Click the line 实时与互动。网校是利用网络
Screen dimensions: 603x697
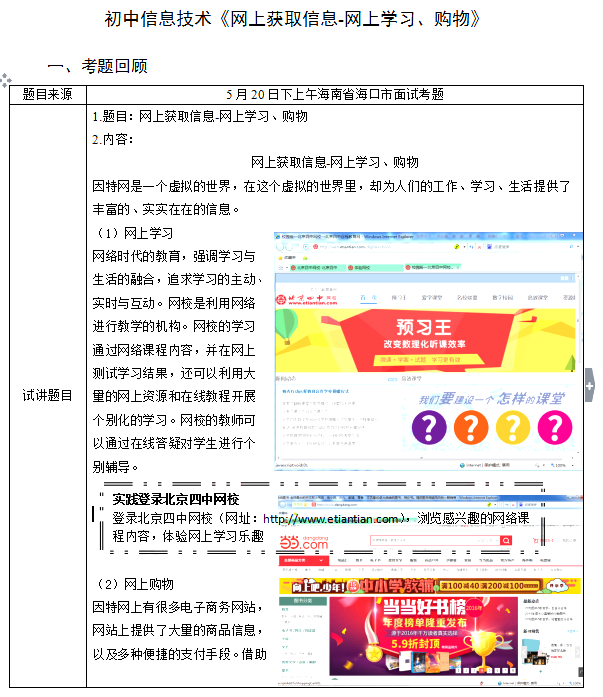tap(174, 303)
